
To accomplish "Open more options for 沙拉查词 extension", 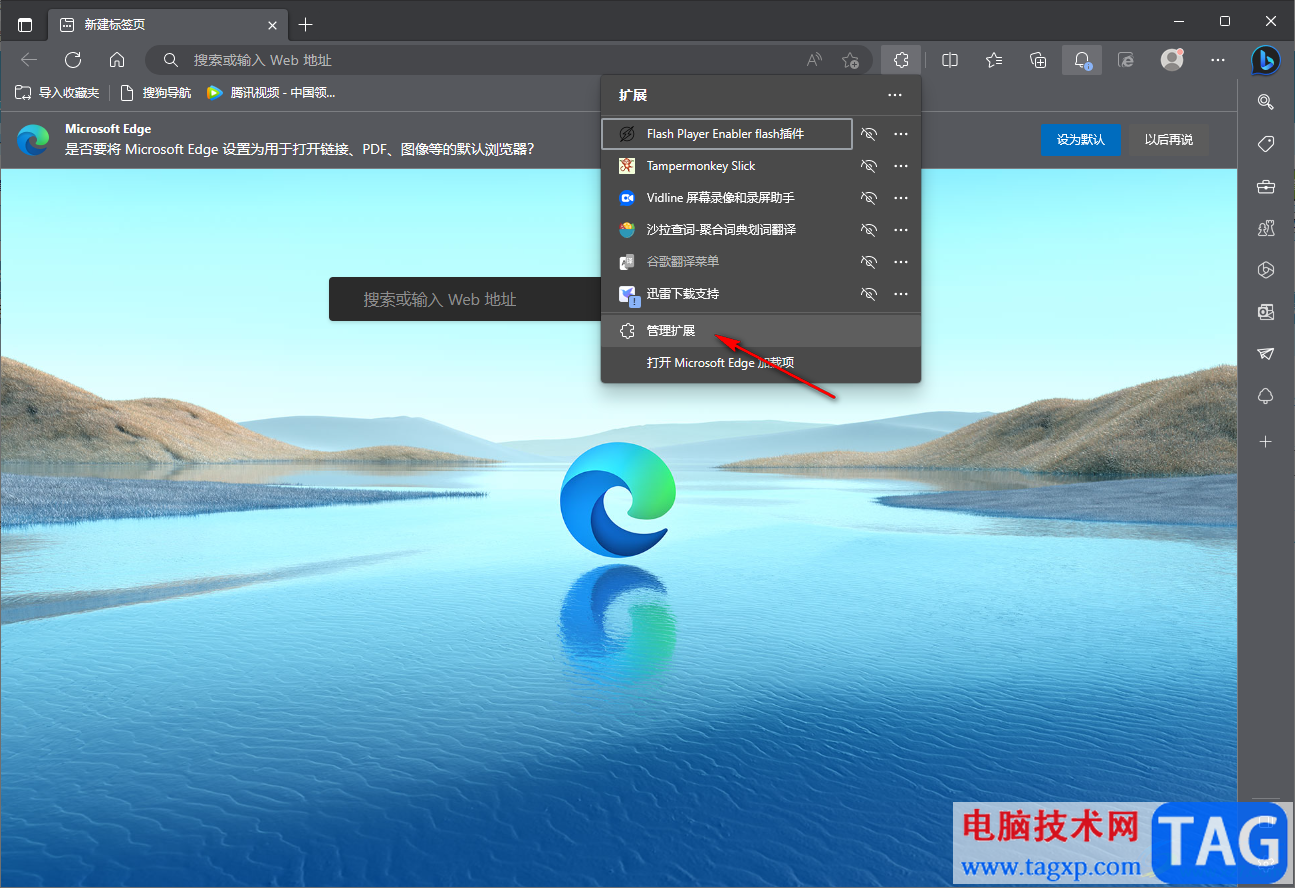I will point(901,230).
